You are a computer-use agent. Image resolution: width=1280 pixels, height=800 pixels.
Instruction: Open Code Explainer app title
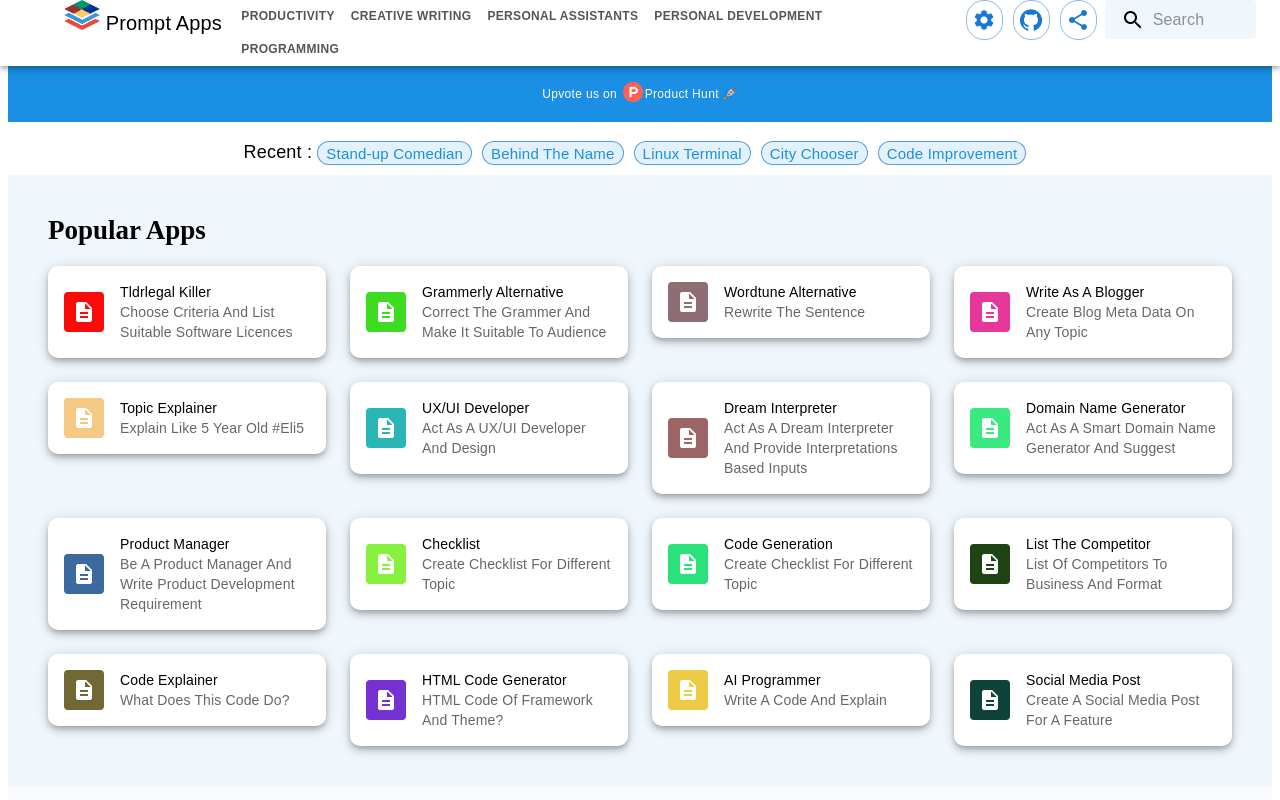(x=169, y=680)
